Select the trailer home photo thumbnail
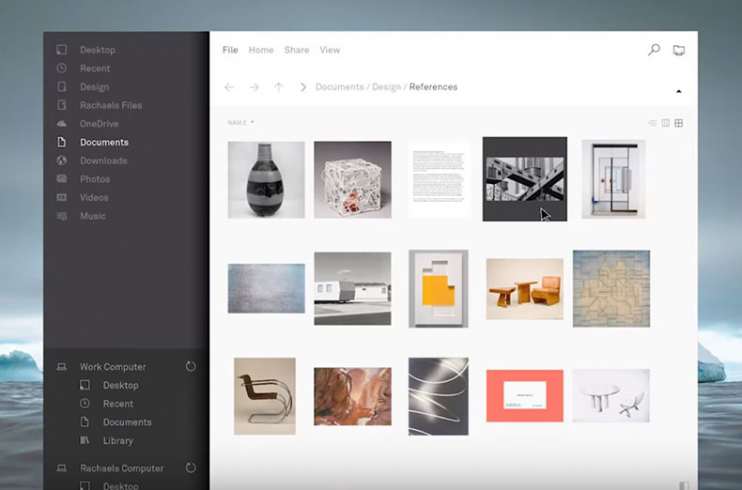This screenshot has width=742, height=490. pyautogui.click(x=353, y=289)
